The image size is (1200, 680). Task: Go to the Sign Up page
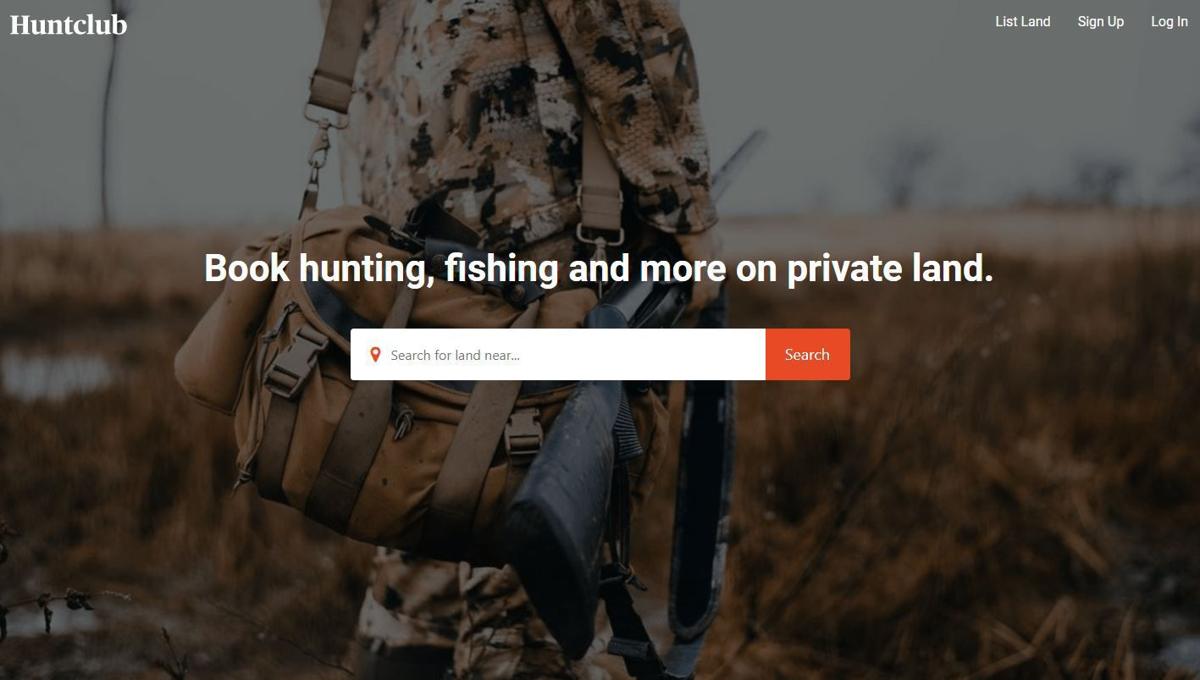[1100, 22]
